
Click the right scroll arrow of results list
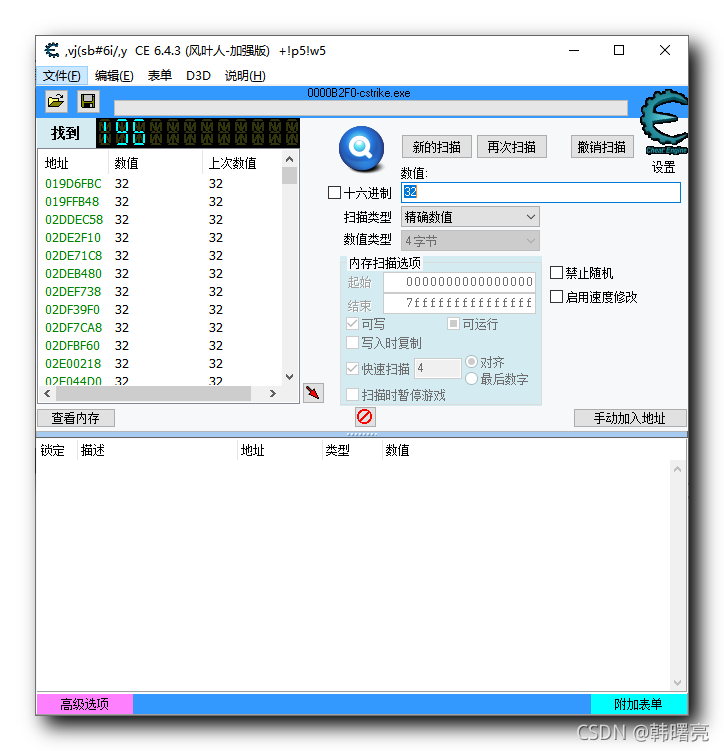pos(272,394)
